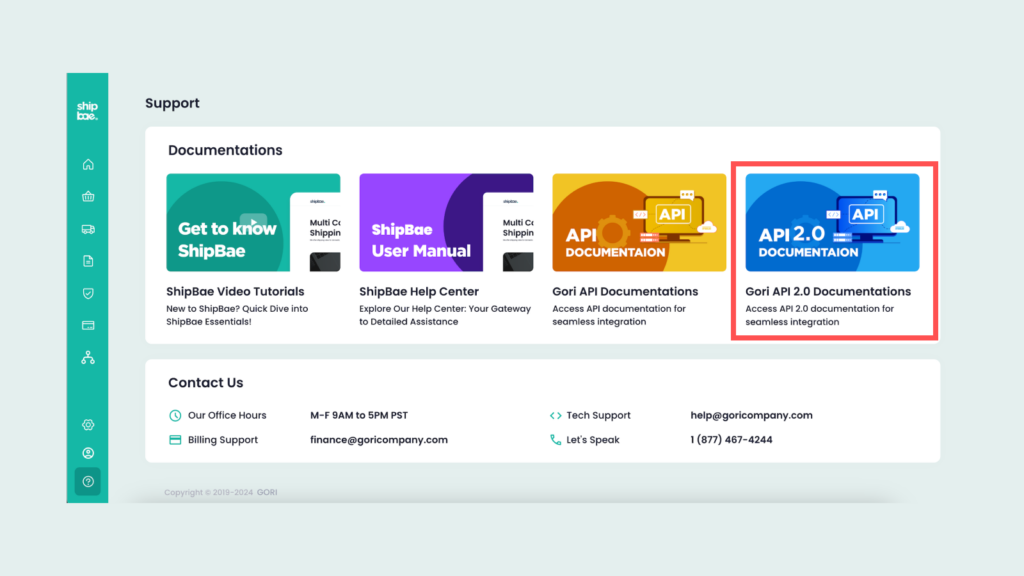
Task: Open shipments via the truck icon
Action: coord(88,229)
